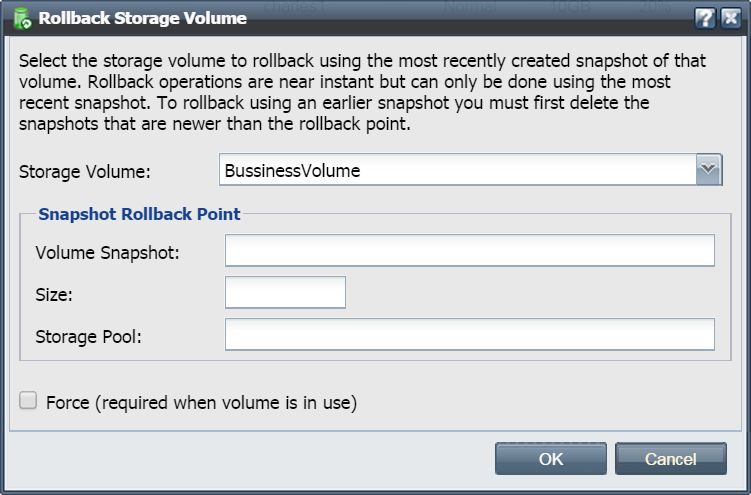Click the Cancel button
The width and height of the screenshot is (751, 495).
tap(671, 459)
